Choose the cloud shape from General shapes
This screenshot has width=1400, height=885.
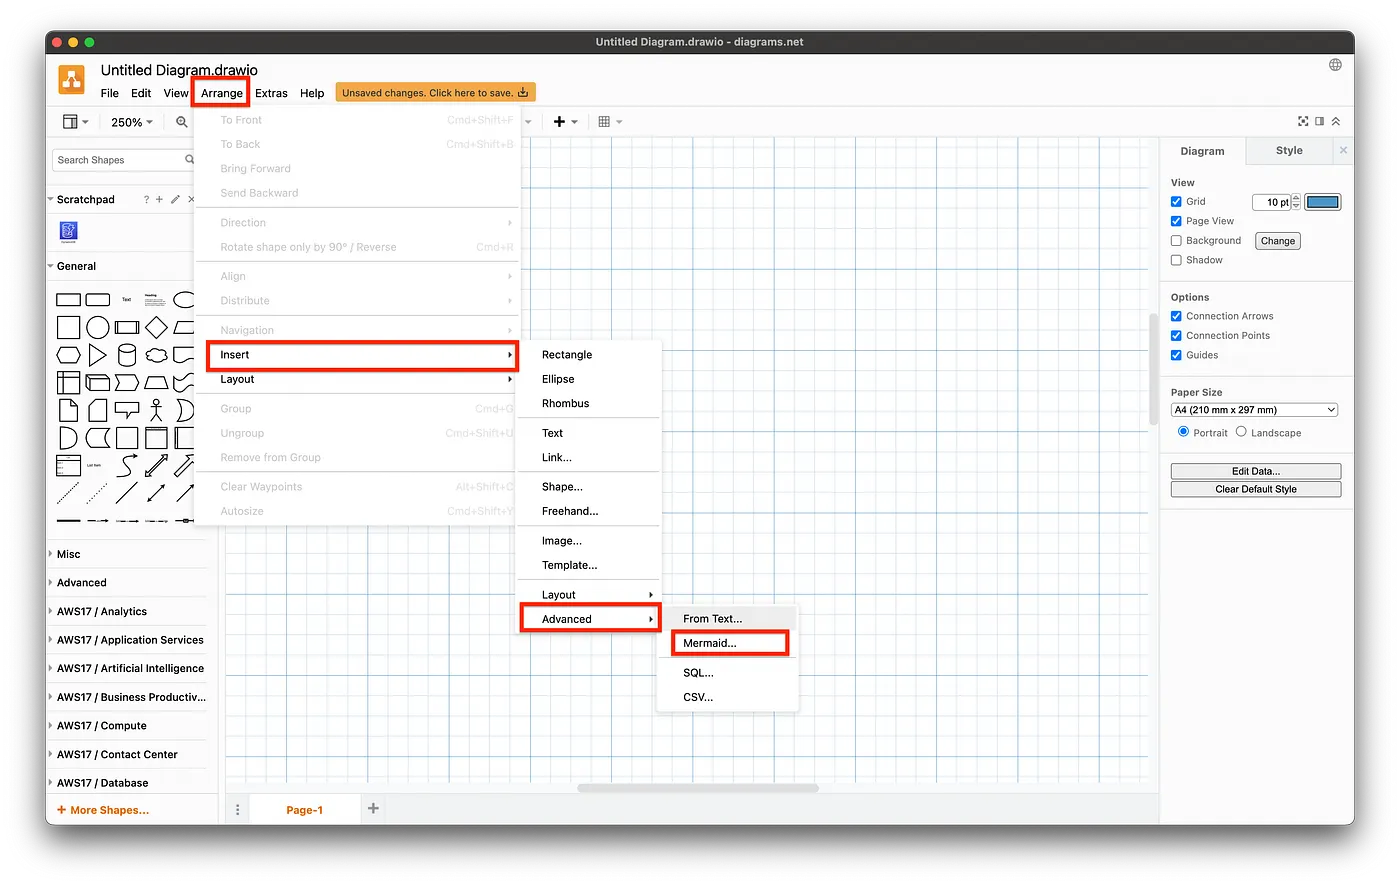point(156,355)
